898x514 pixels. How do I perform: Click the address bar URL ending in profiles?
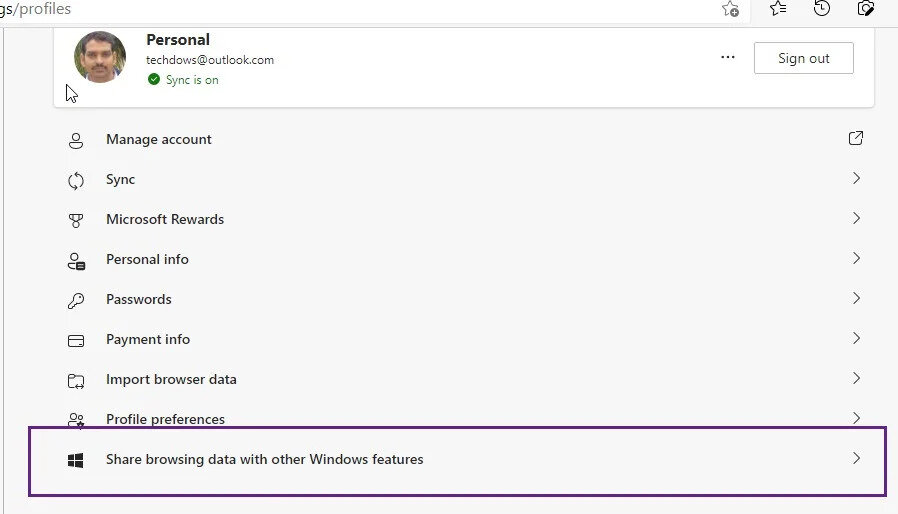click(x=36, y=9)
